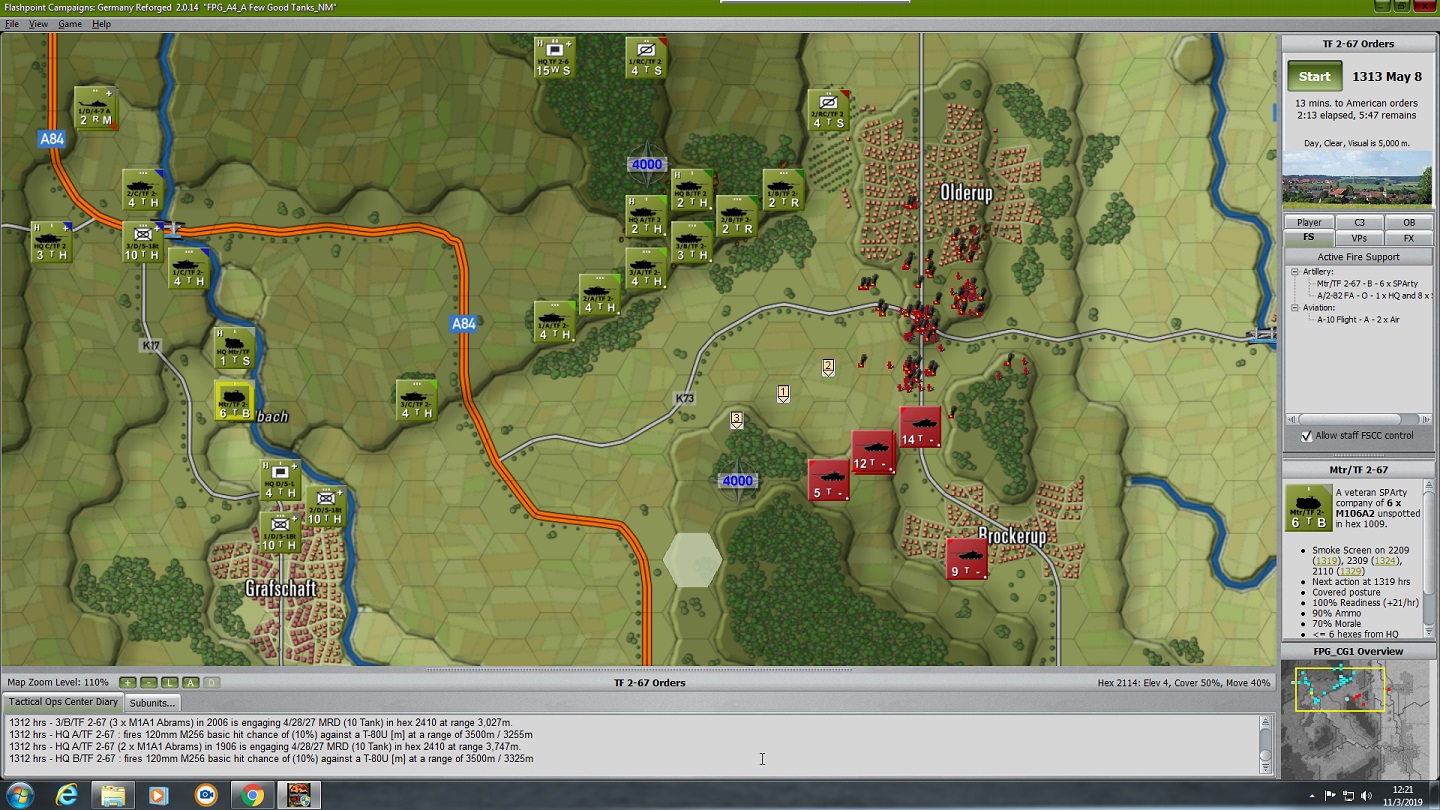This screenshot has height=810, width=1440.
Task: Open the Windows Start menu
Action: [19, 795]
